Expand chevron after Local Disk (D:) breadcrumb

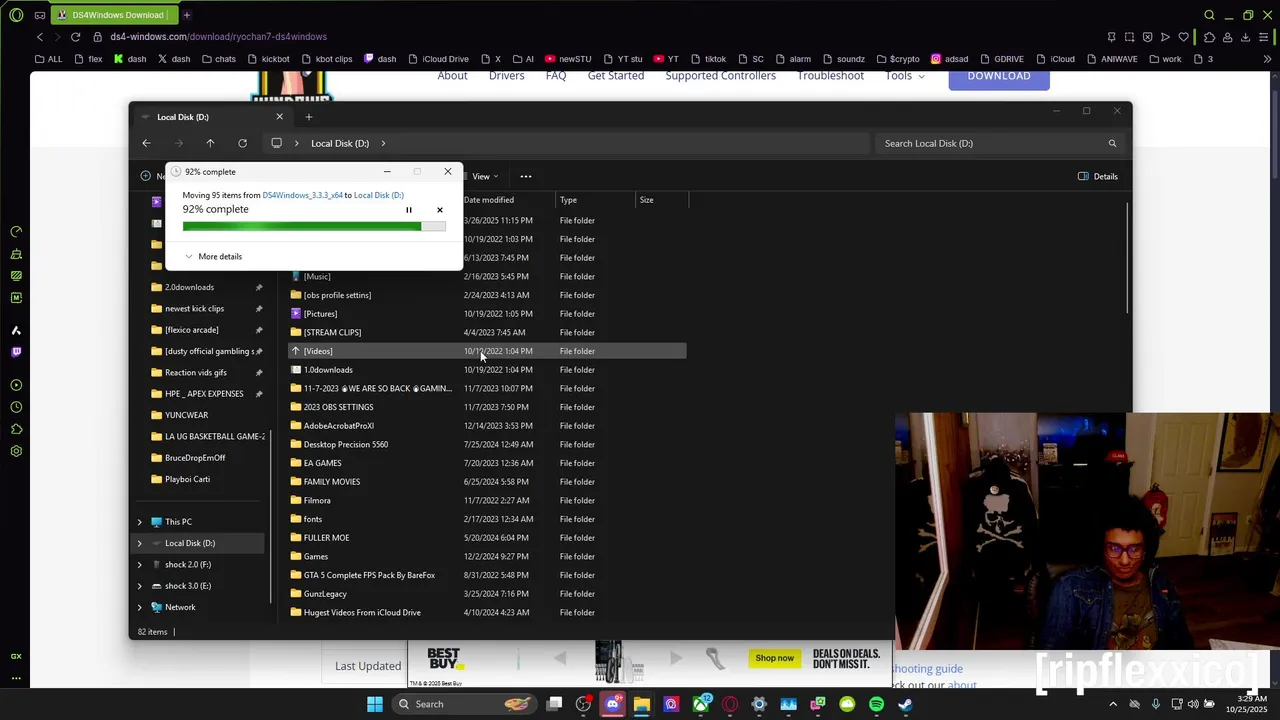click(383, 143)
